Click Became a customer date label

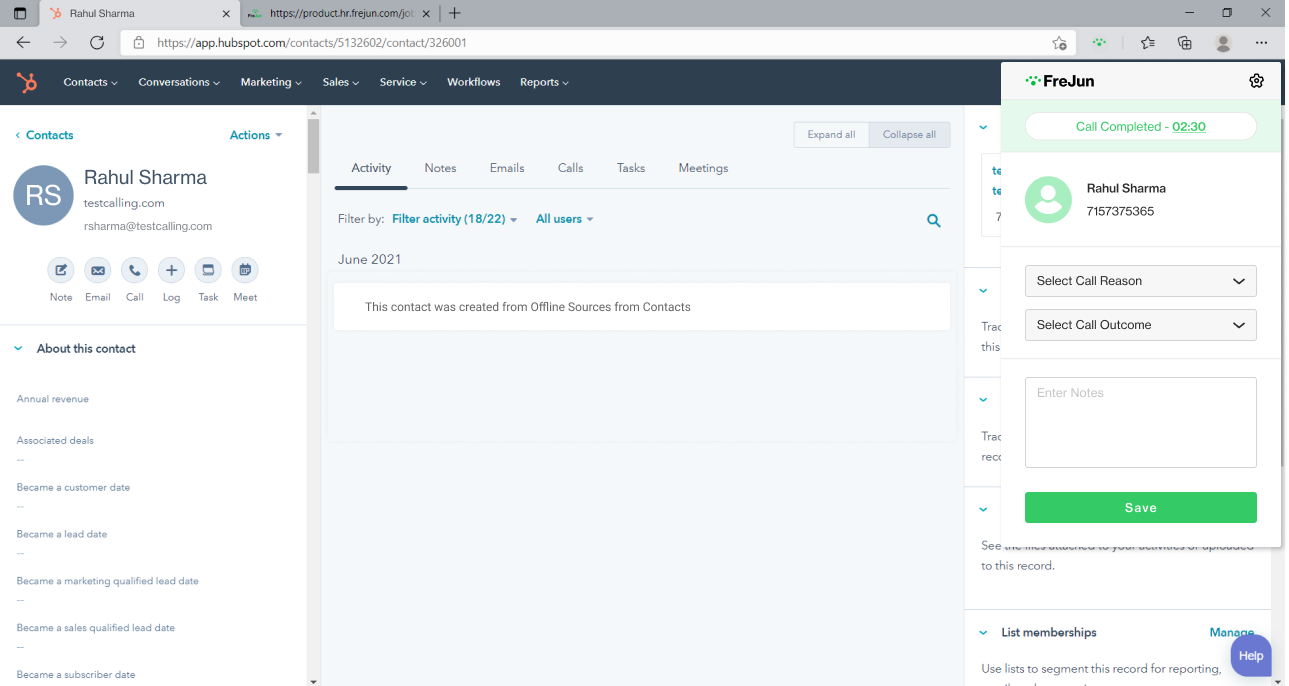[x=73, y=487]
